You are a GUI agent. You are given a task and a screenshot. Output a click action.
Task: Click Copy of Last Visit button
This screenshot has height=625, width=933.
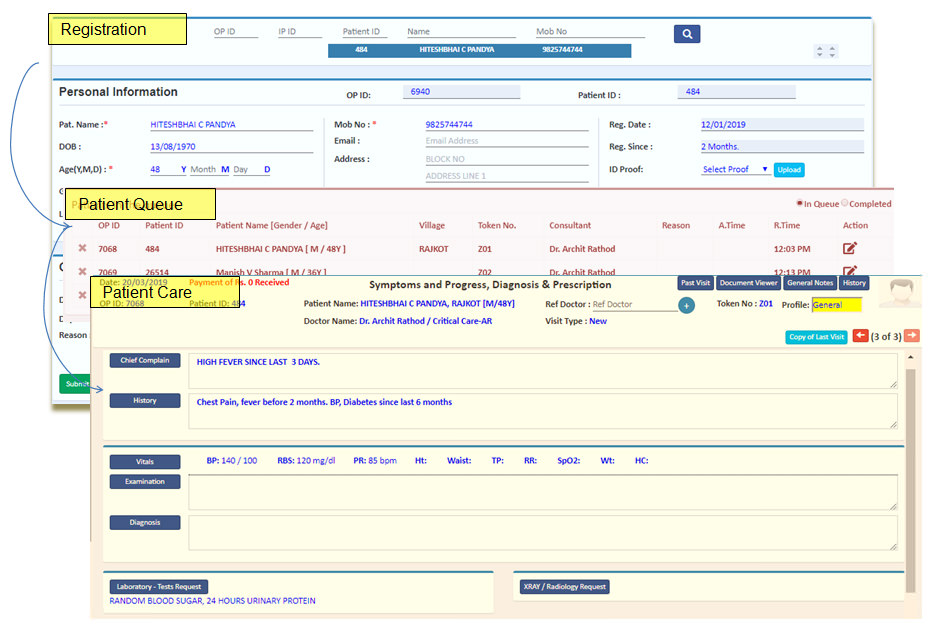click(816, 337)
